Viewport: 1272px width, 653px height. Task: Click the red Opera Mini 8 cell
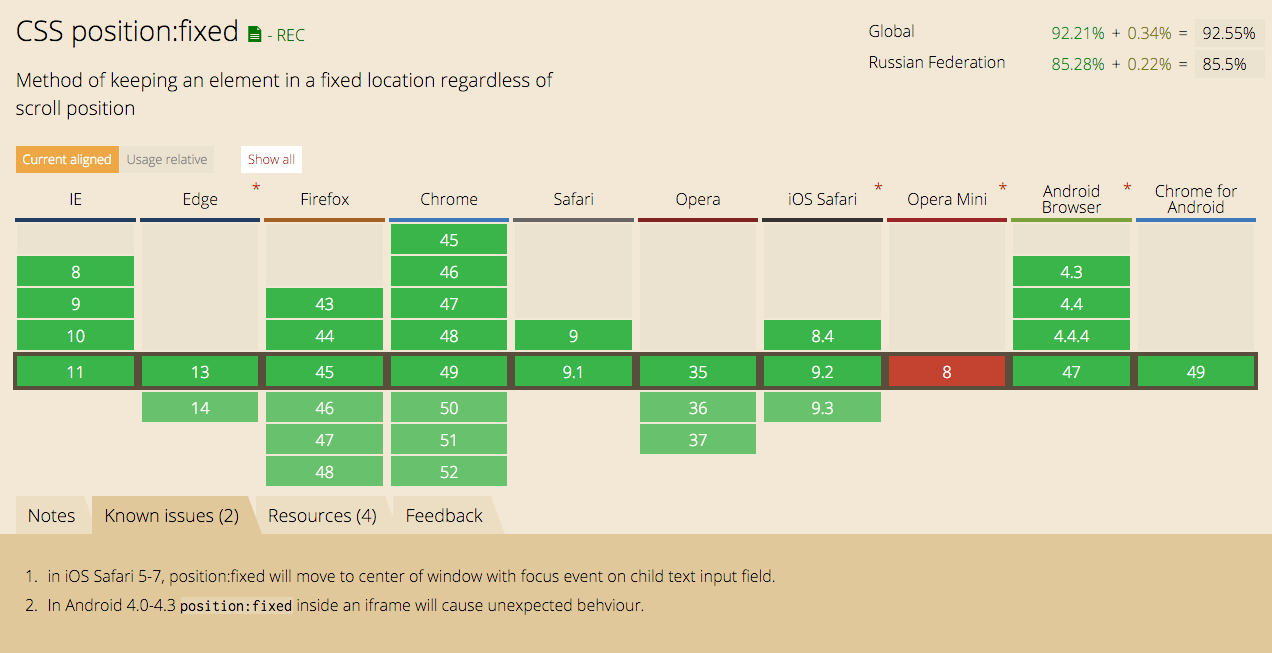point(946,372)
